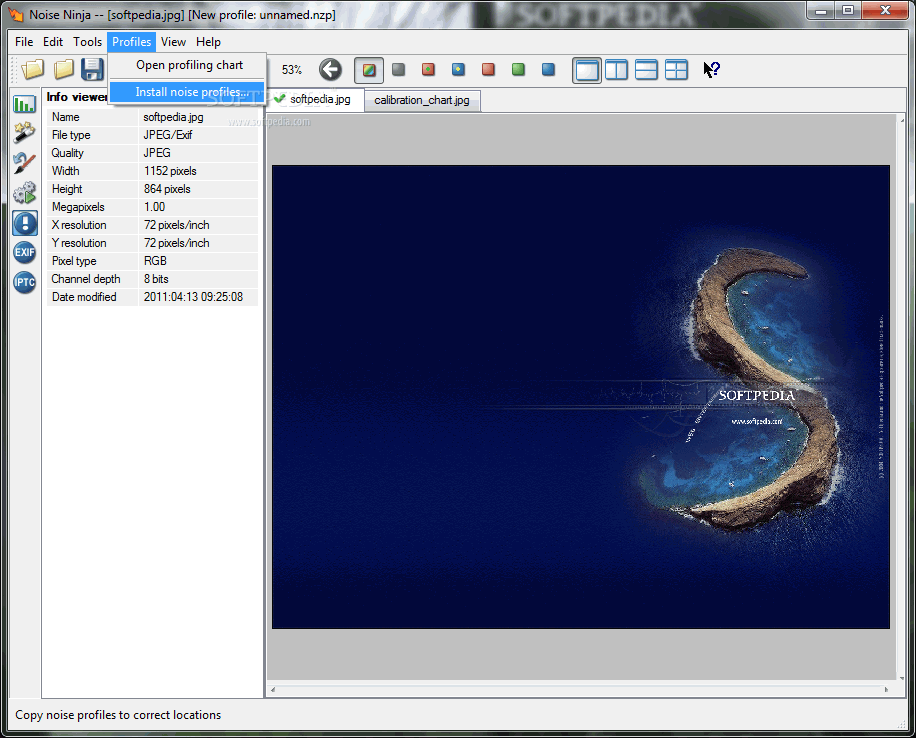Click the gears batch processing icon
916x738 pixels.
[x=25, y=193]
